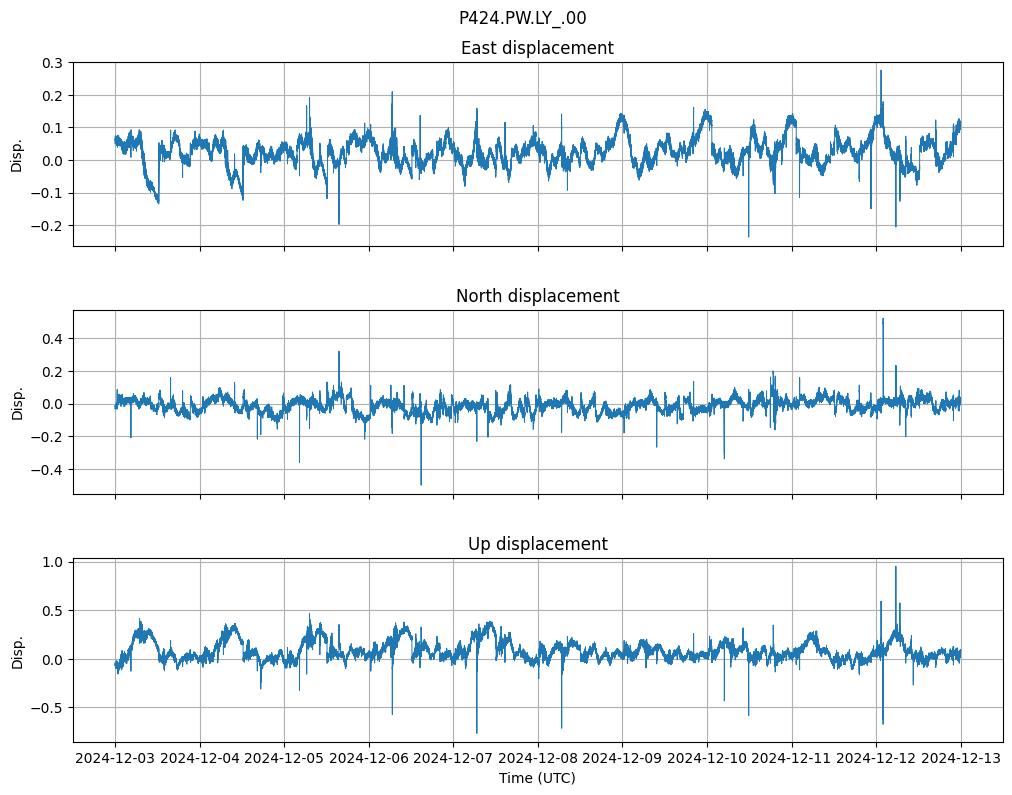Select the Up displacement subplot title

point(537,544)
